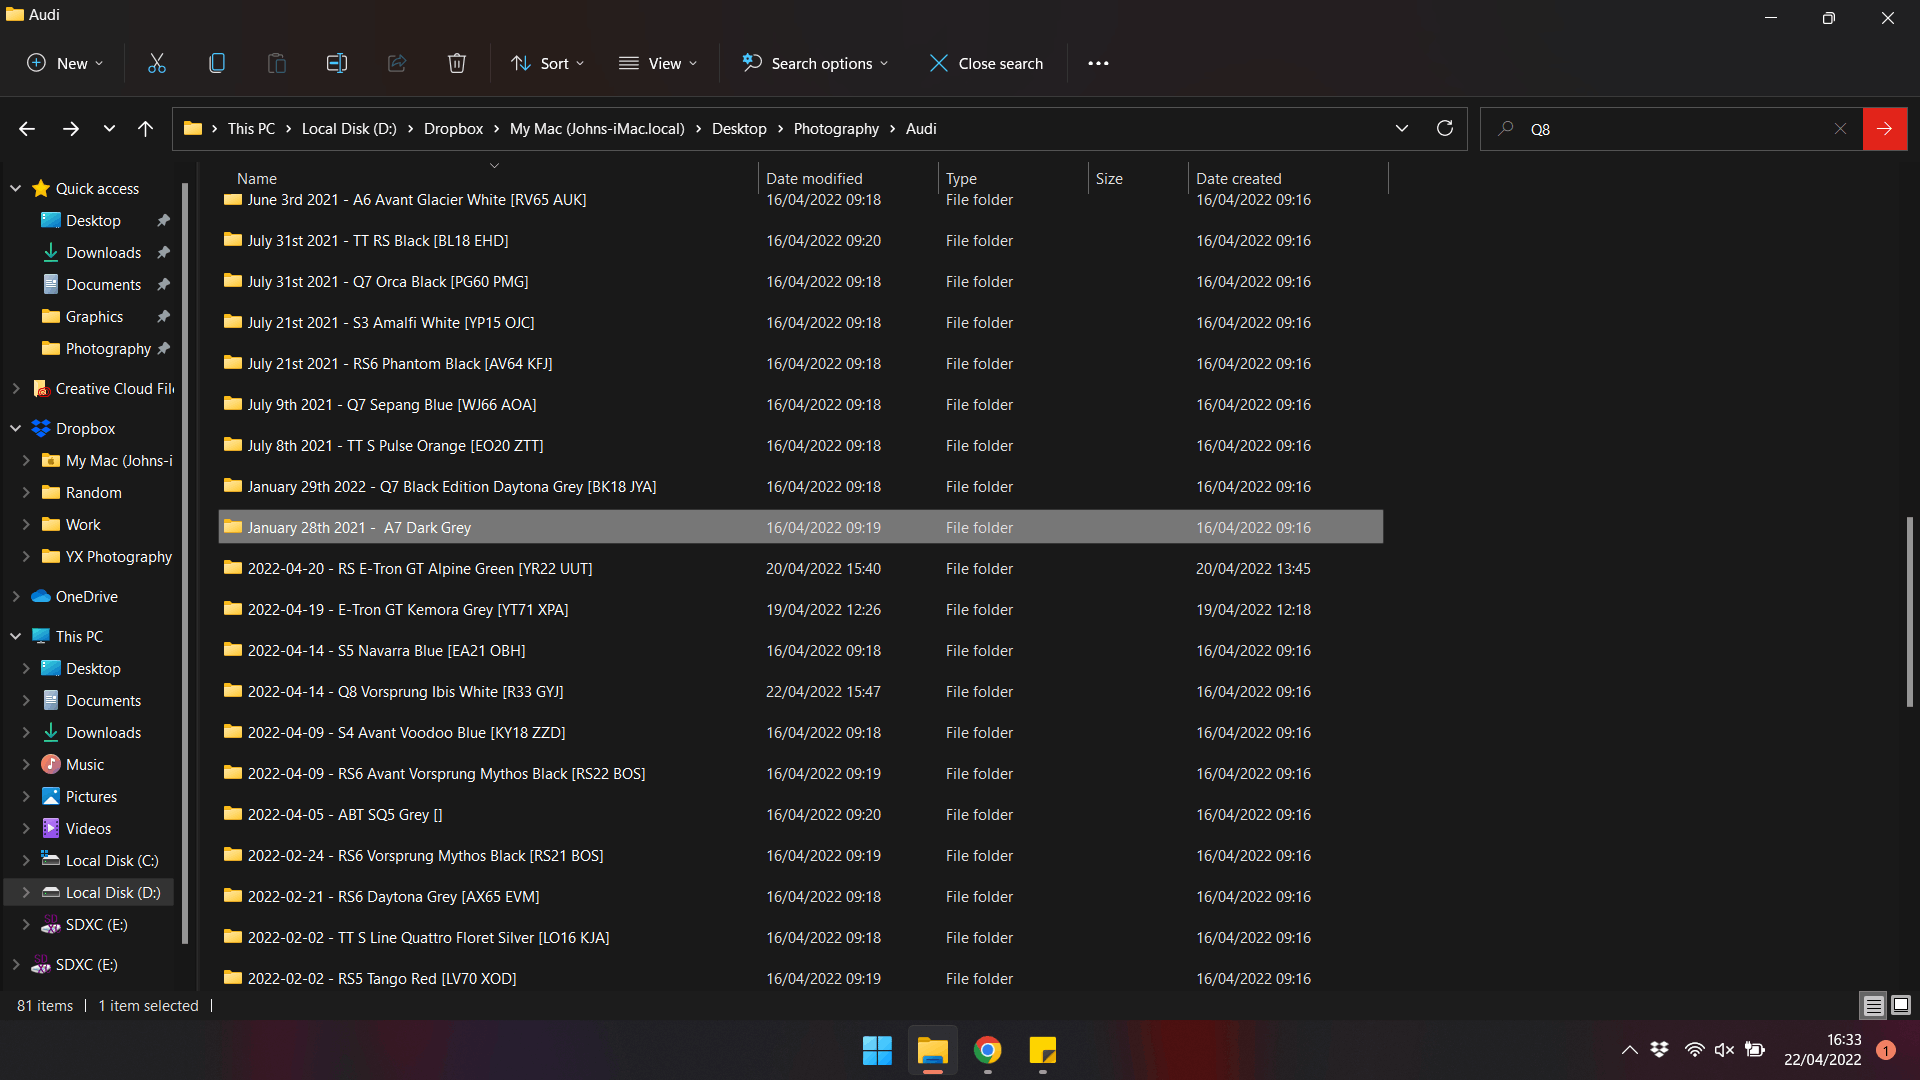Run search with the red arrow button
Screen dimensions: 1920x1080
coord(1885,129)
